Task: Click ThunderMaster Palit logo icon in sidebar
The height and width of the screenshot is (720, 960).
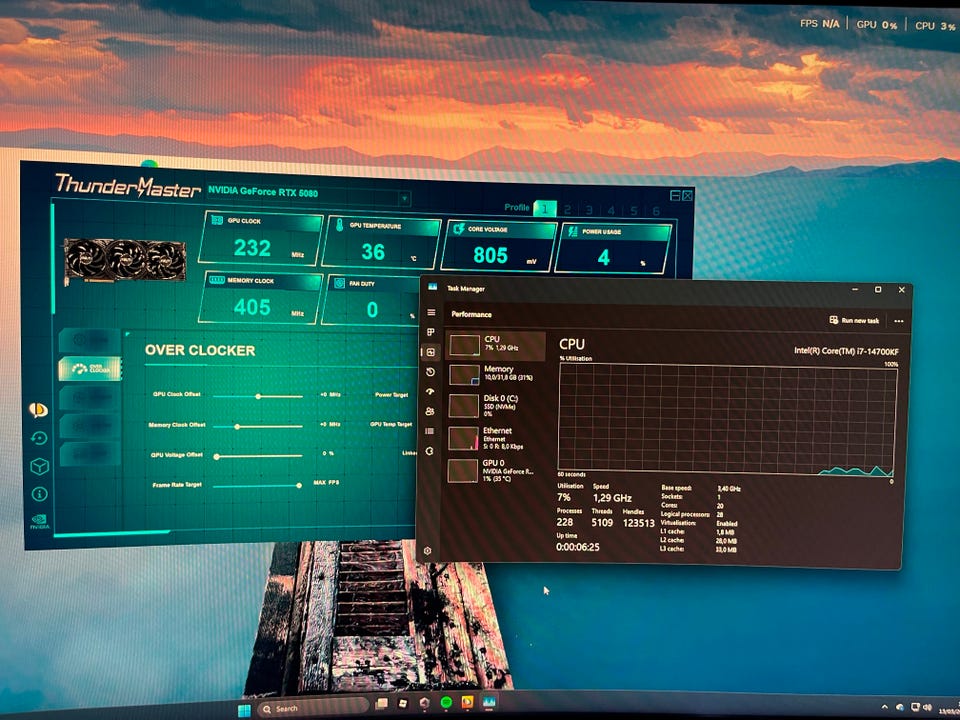Action: coord(38,410)
